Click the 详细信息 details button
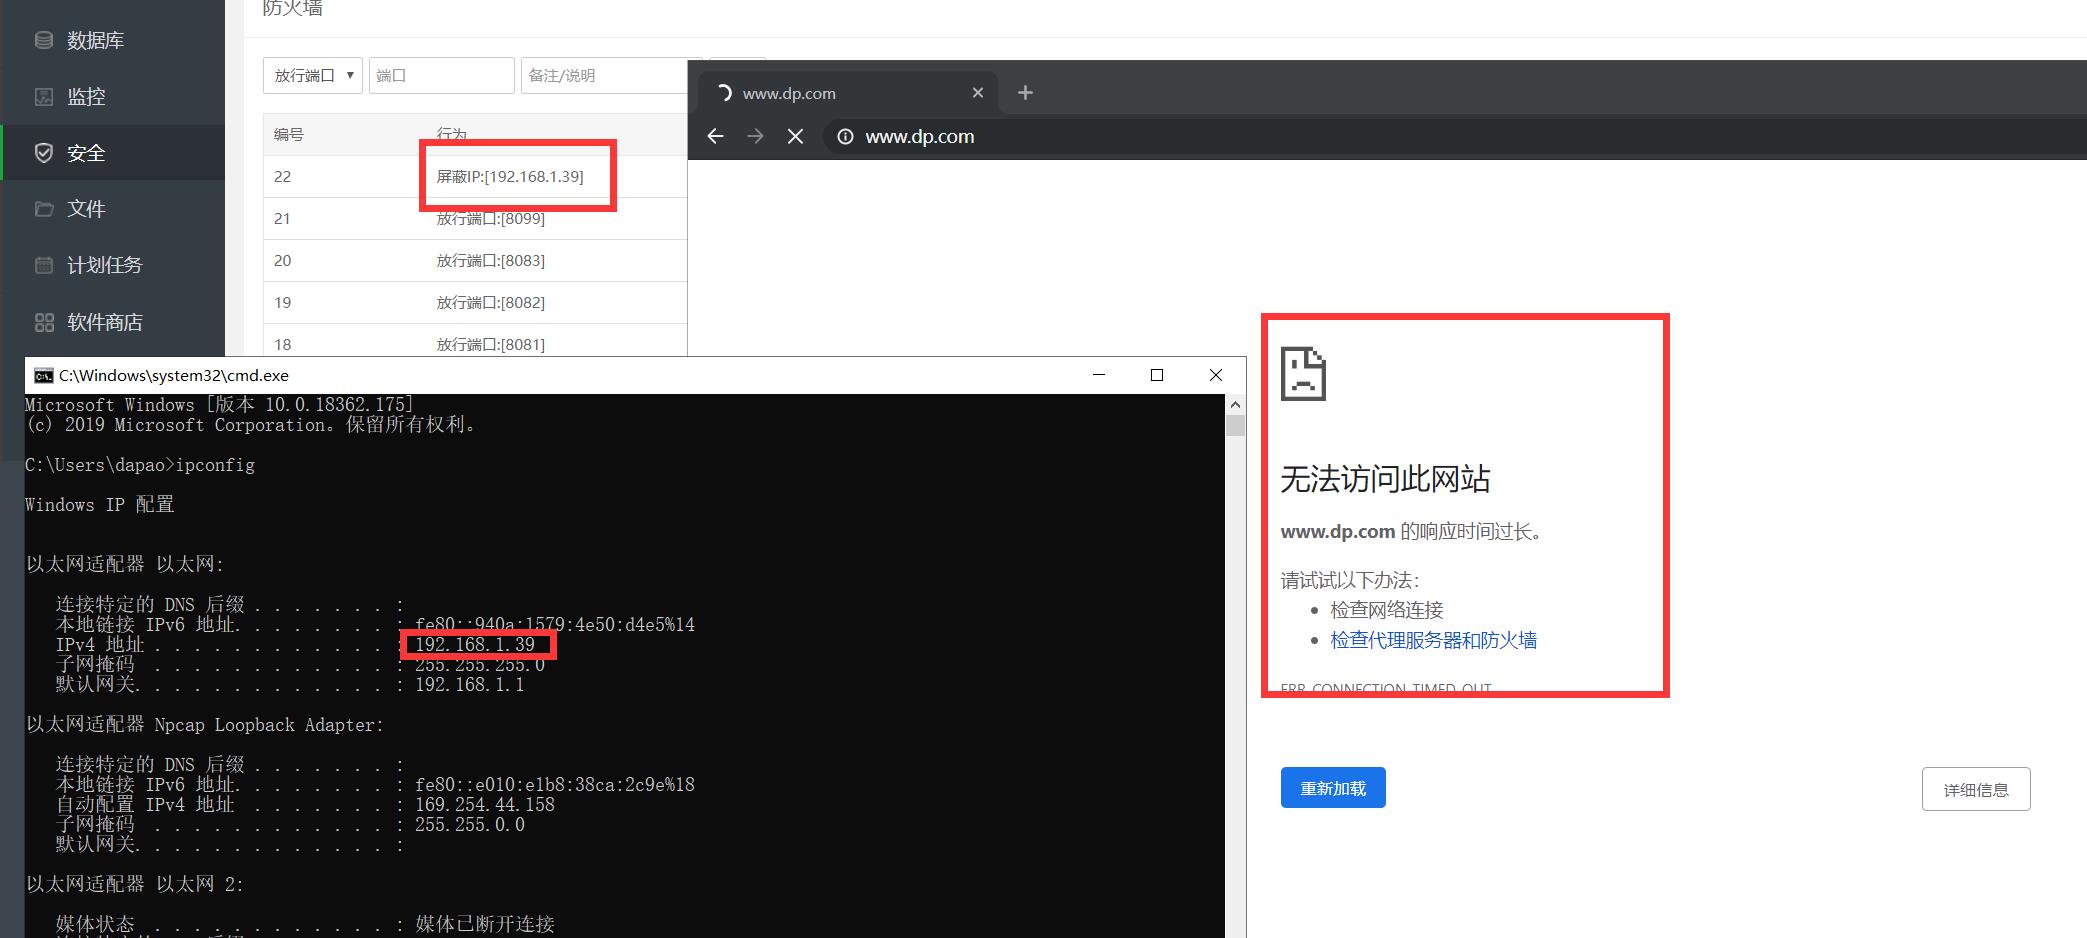Image resolution: width=2087 pixels, height=938 pixels. point(1974,789)
